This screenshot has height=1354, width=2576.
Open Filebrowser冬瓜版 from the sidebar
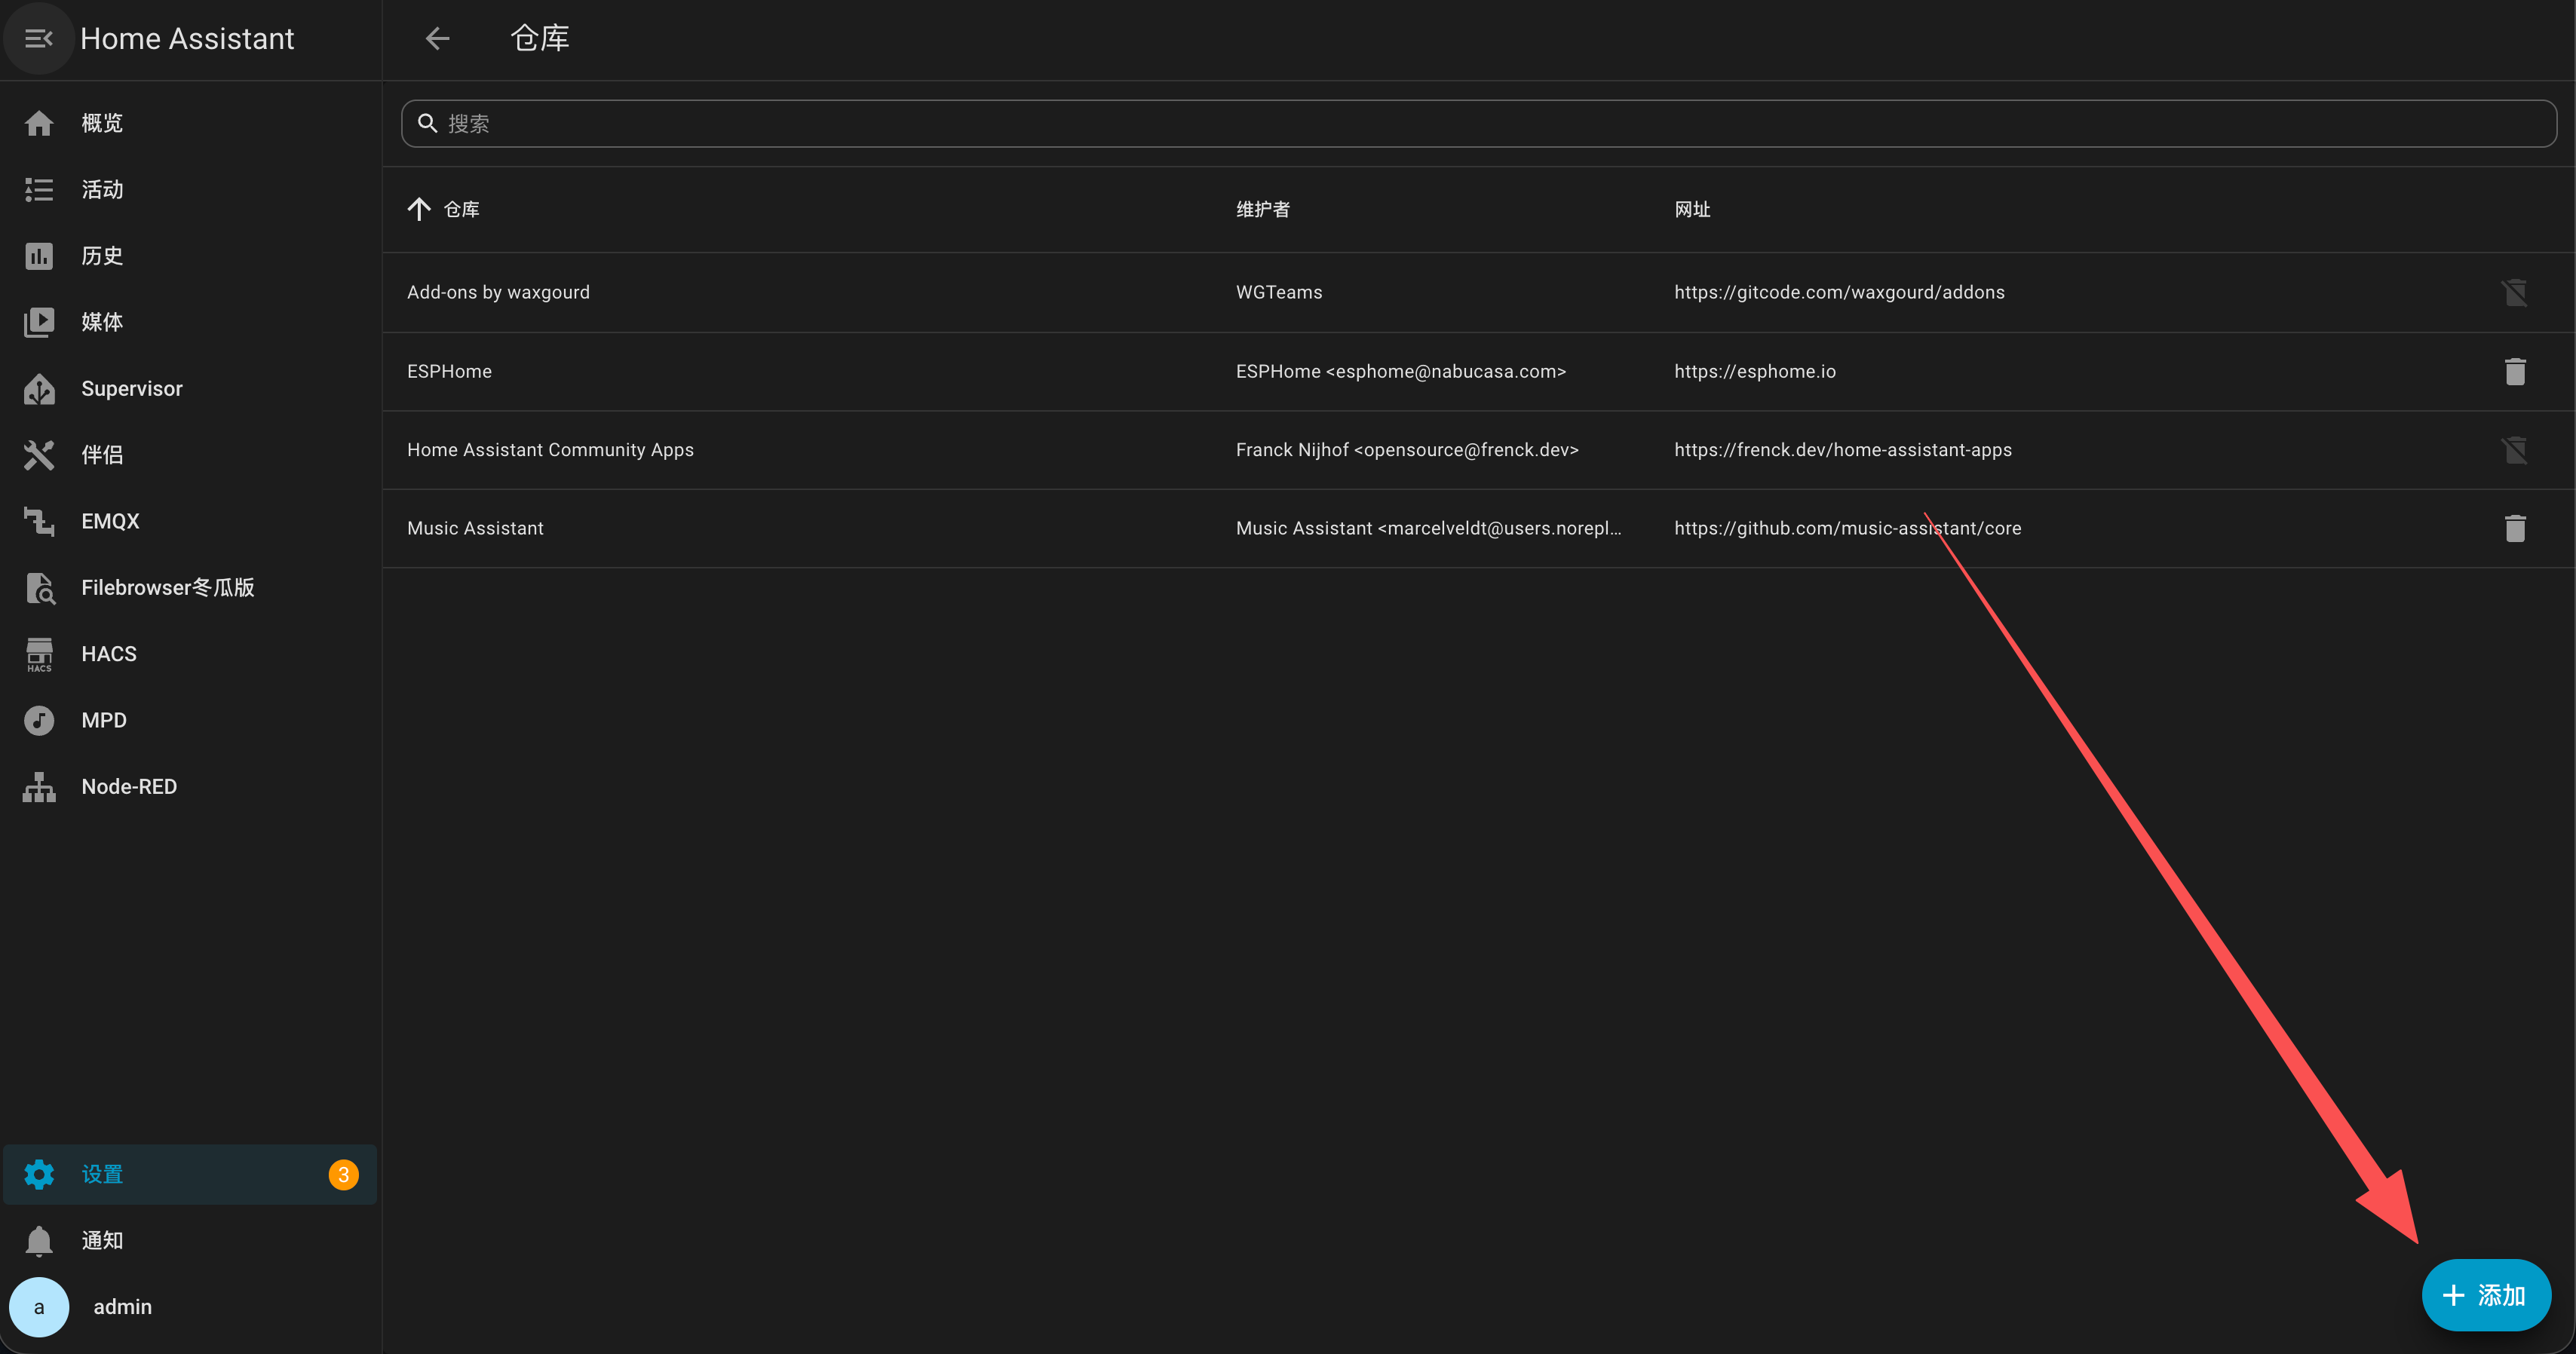(190, 588)
